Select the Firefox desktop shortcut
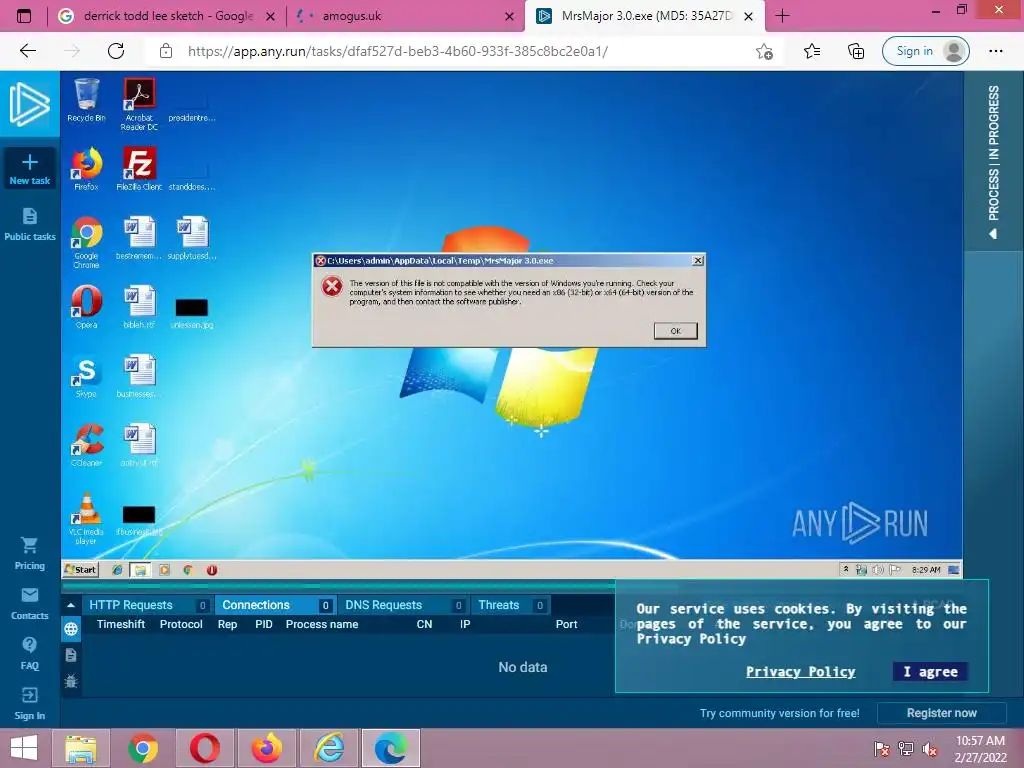This screenshot has width=1024, height=768. [x=86, y=168]
